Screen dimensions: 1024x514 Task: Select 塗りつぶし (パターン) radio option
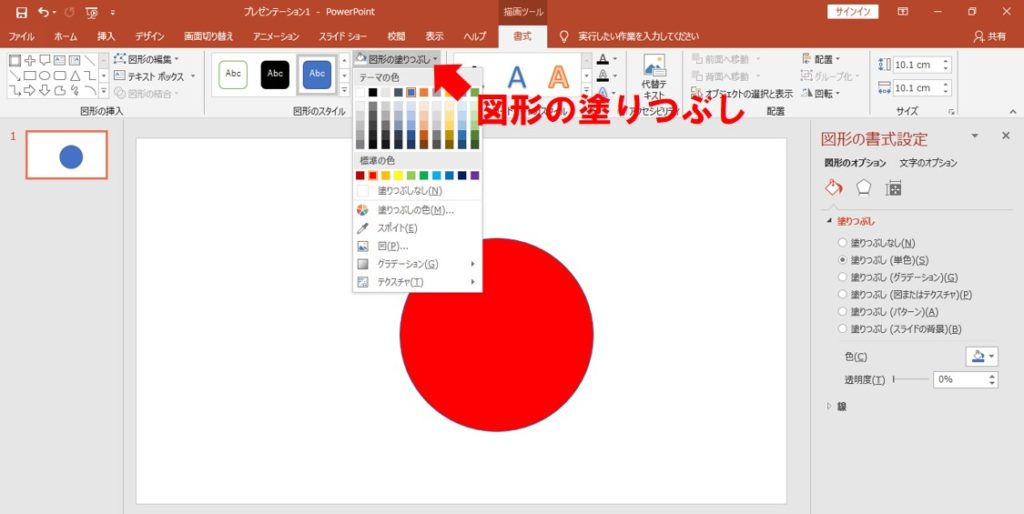point(843,312)
